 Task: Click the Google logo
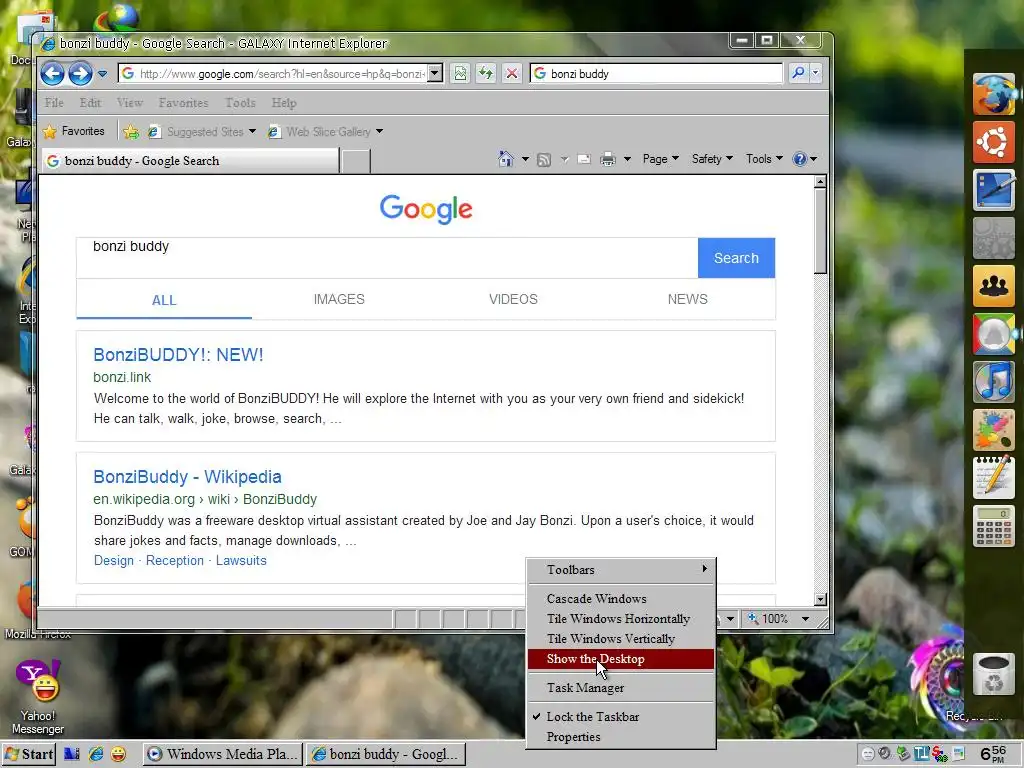click(x=426, y=209)
